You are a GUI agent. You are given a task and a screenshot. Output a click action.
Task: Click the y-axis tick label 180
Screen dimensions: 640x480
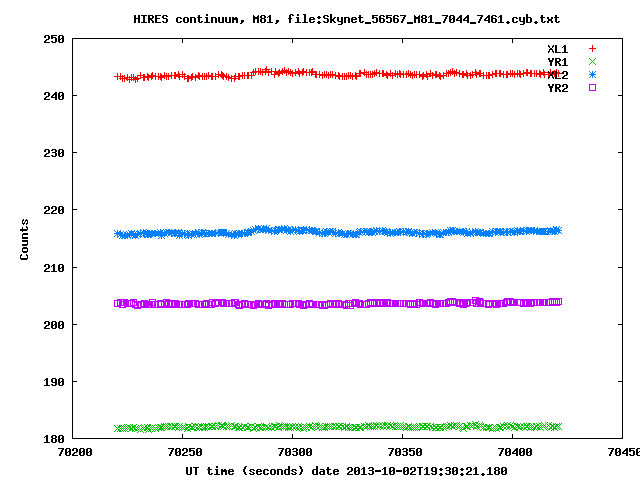(x=54, y=439)
